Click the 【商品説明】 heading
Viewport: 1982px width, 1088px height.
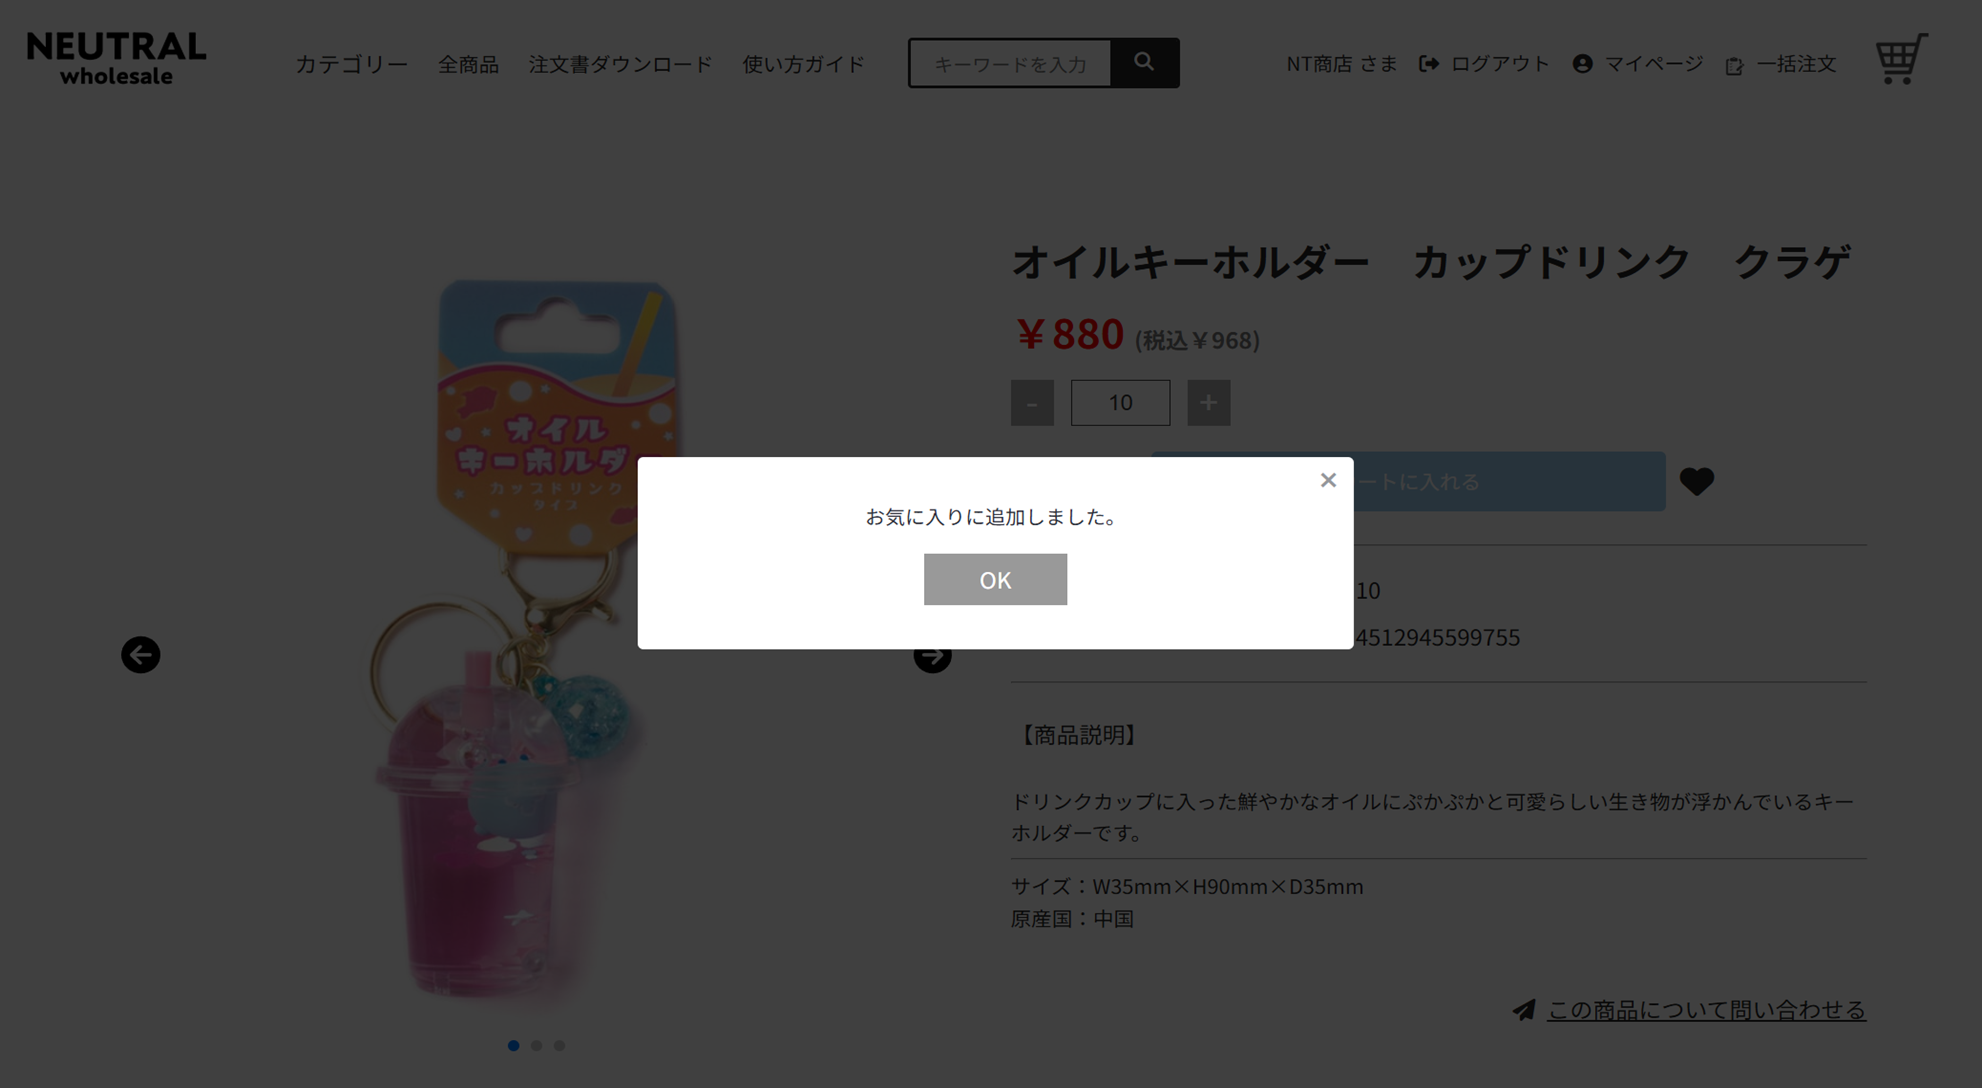(1078, 735)
